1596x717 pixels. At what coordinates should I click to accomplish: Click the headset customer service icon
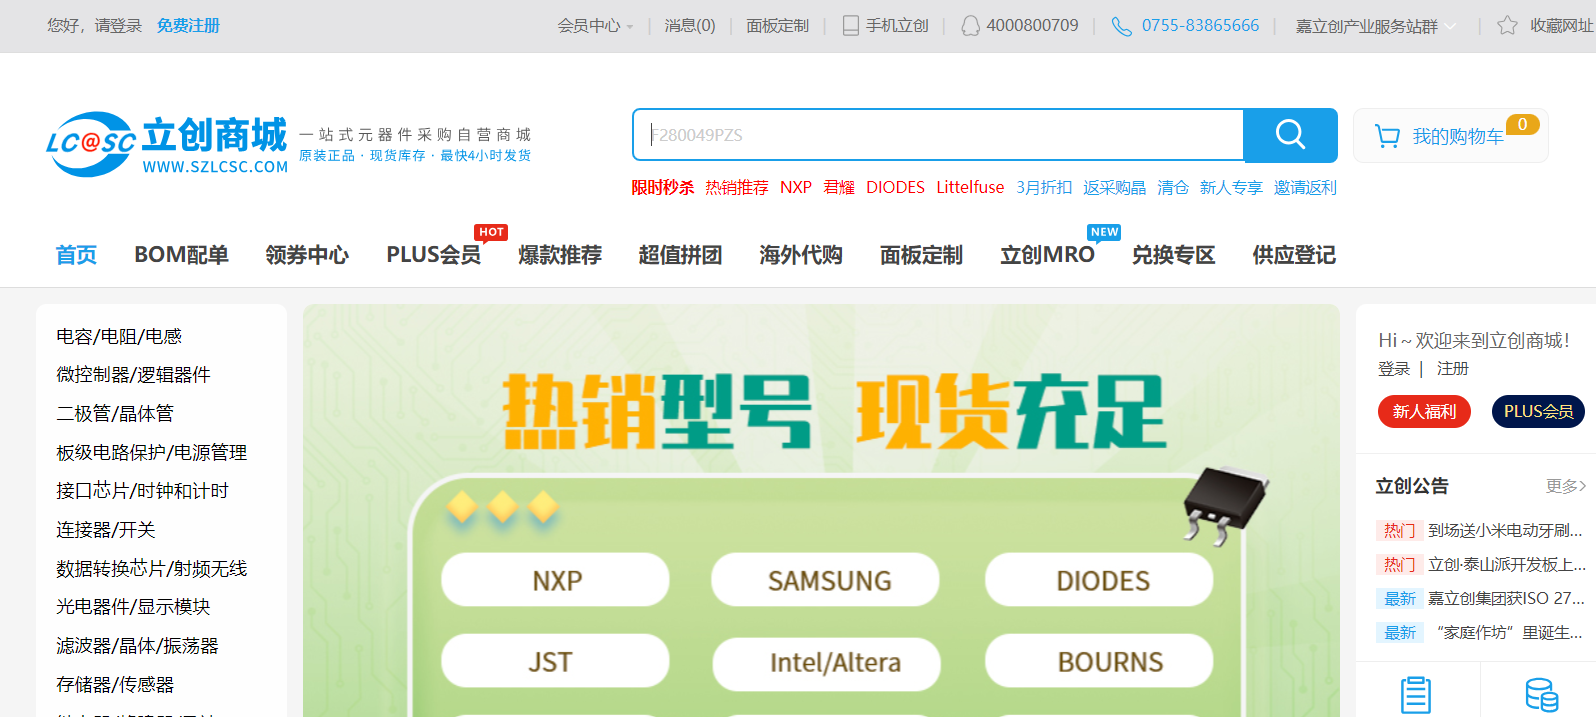pos(970,26)
